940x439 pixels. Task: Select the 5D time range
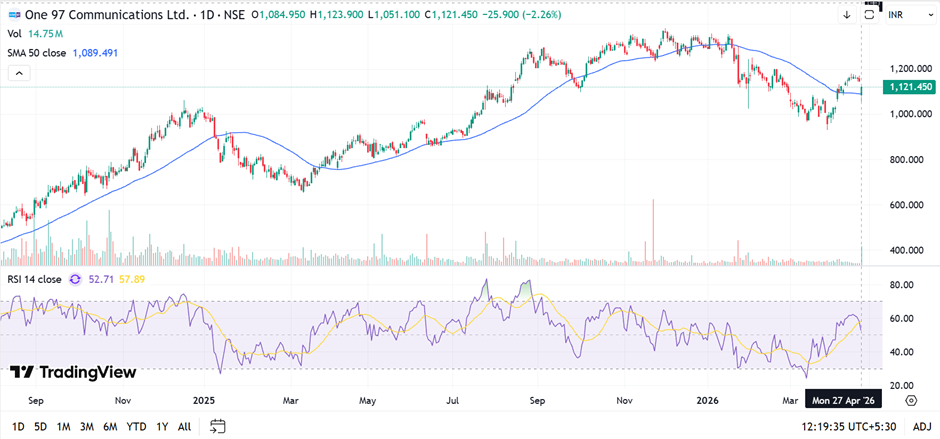[x=40, y=427]
